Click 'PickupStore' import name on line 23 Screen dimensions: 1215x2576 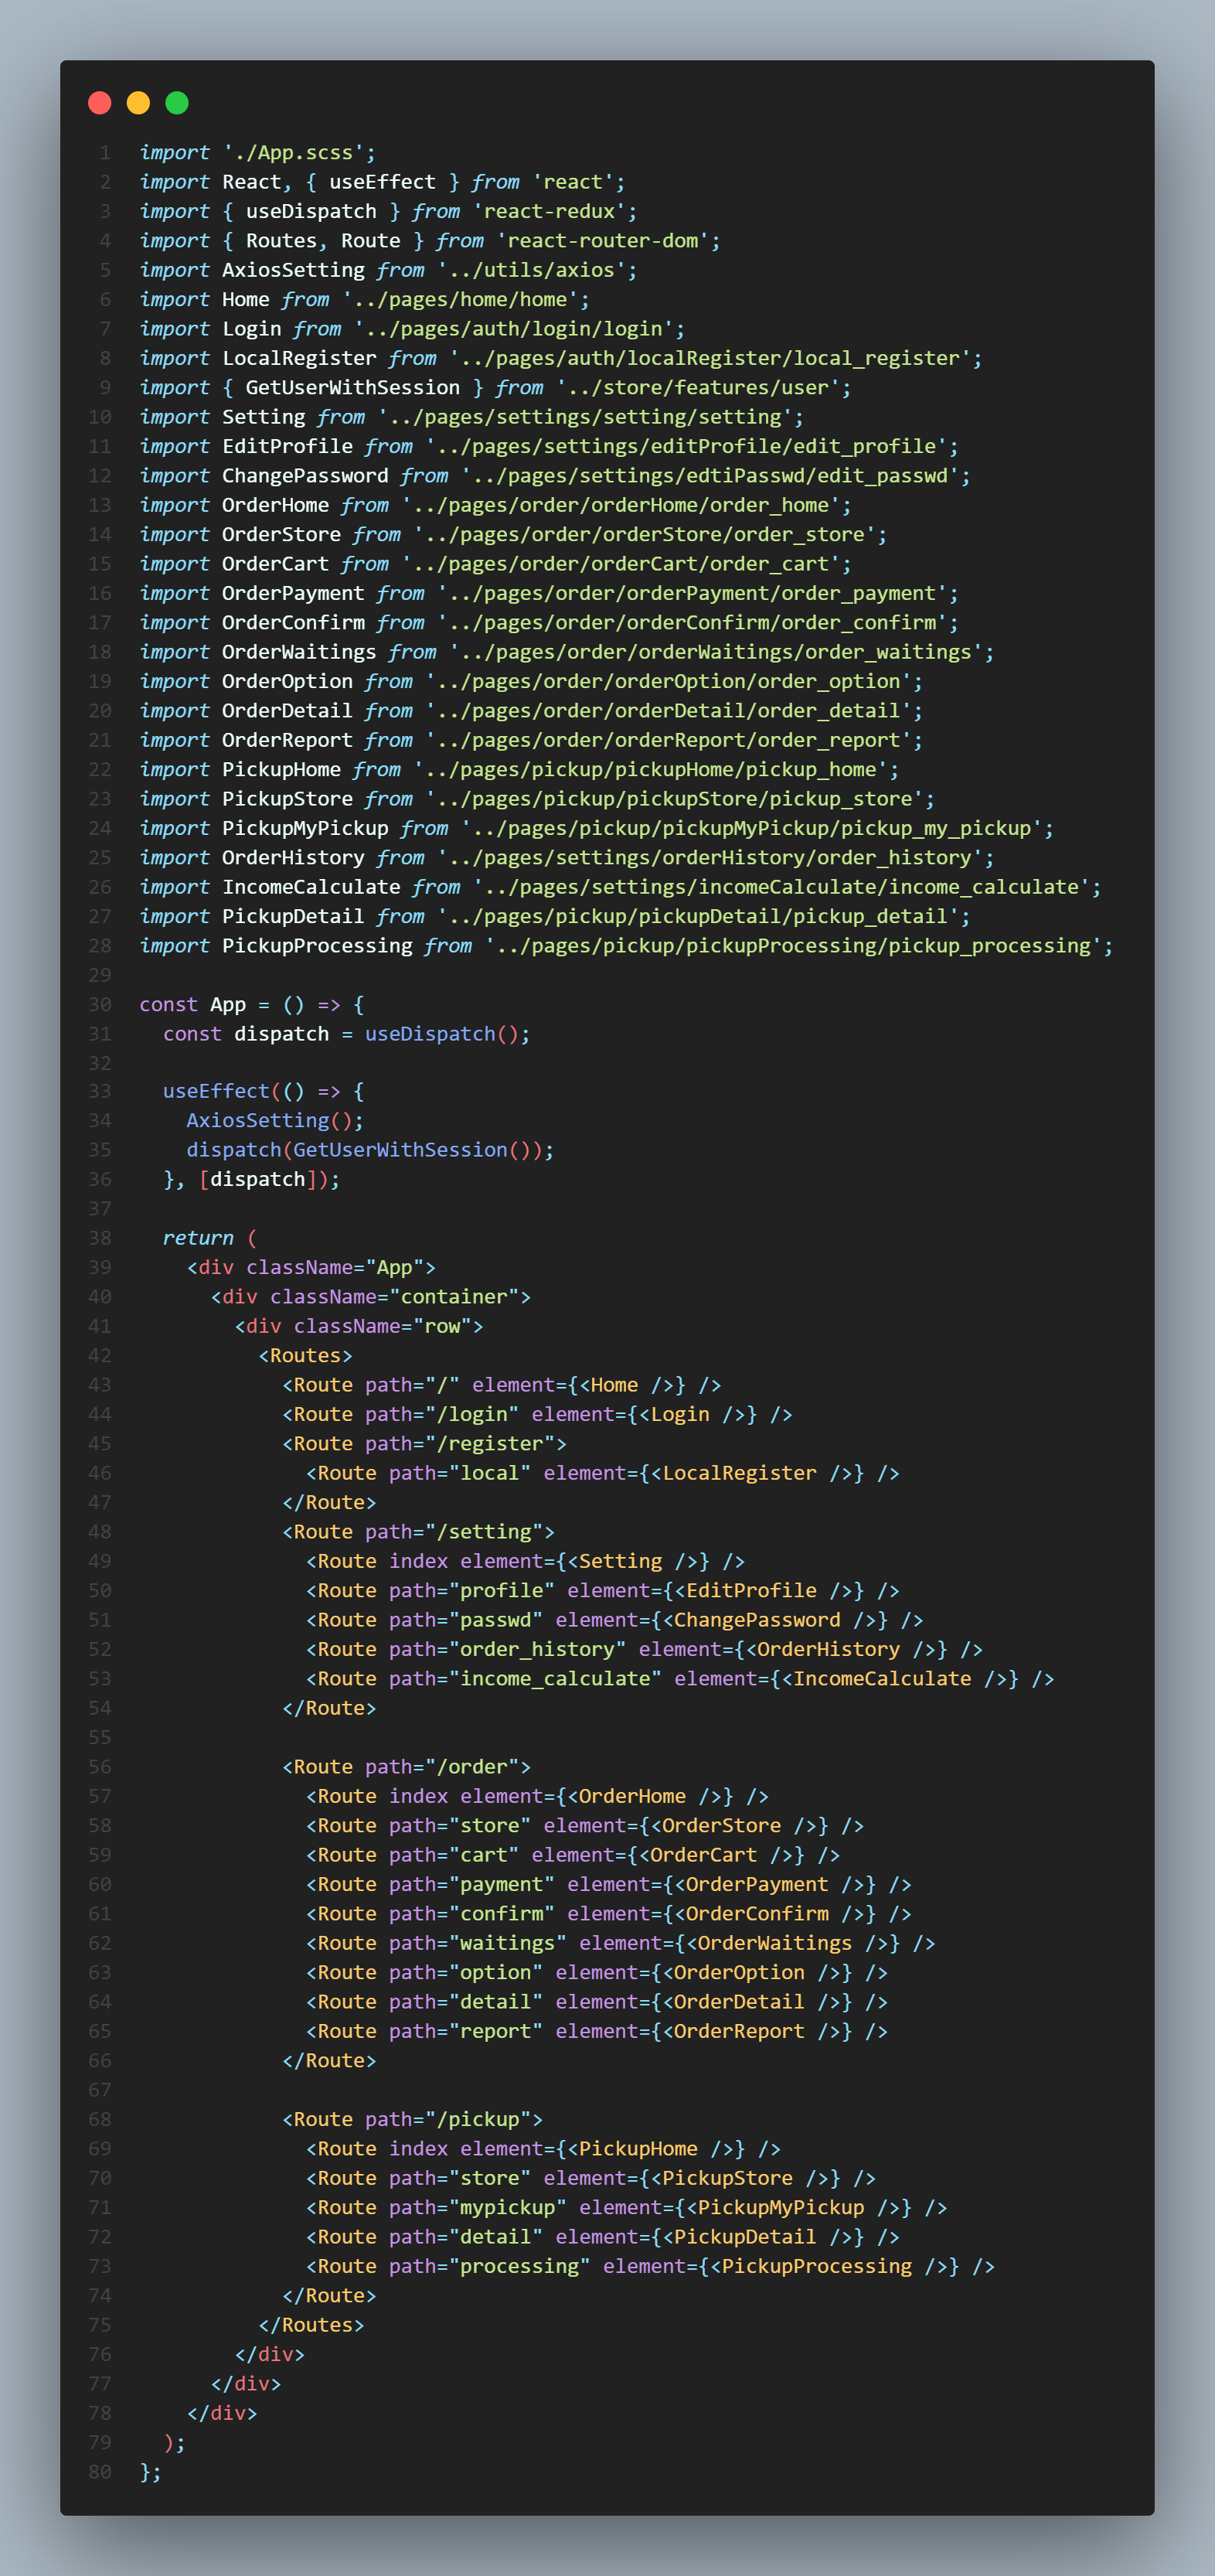[x=288, y=799]
